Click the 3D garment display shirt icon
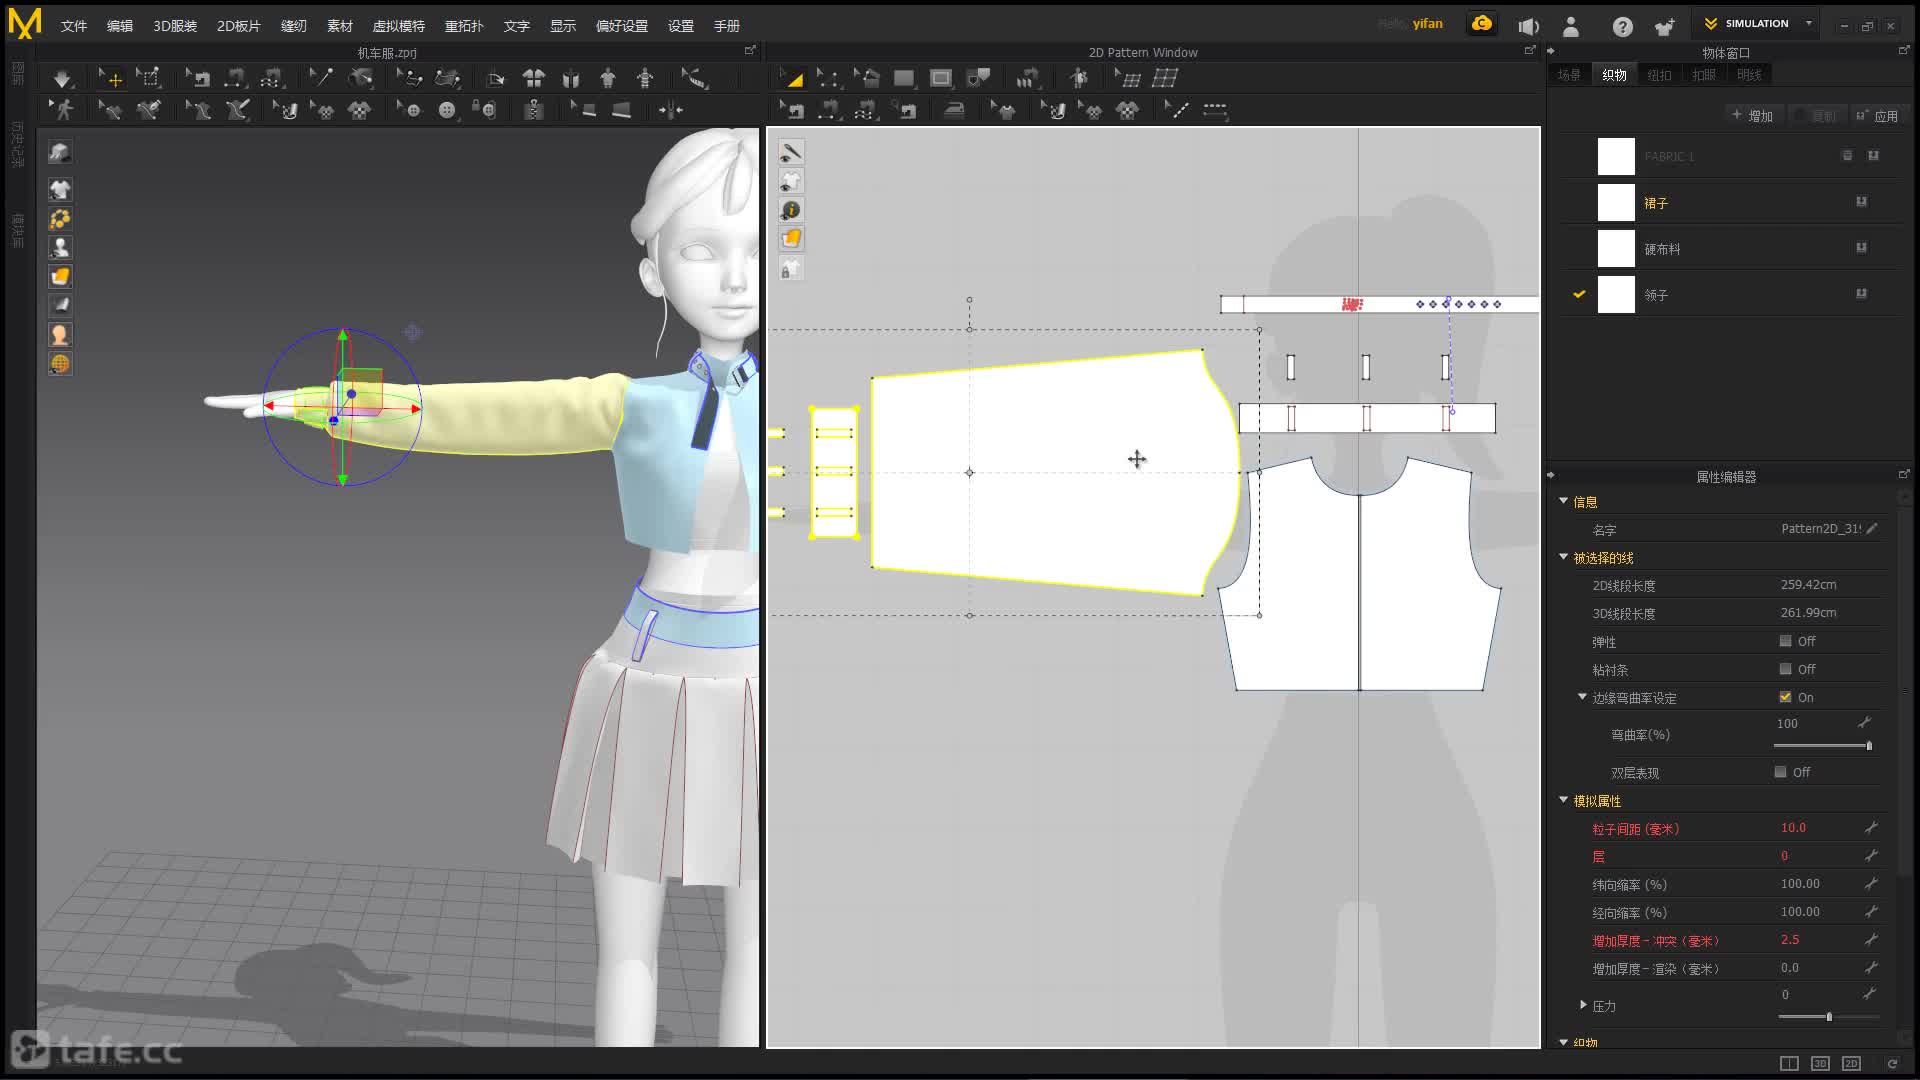The height and width of the screenshot is (1080, 1920). (x=60, y=190)
